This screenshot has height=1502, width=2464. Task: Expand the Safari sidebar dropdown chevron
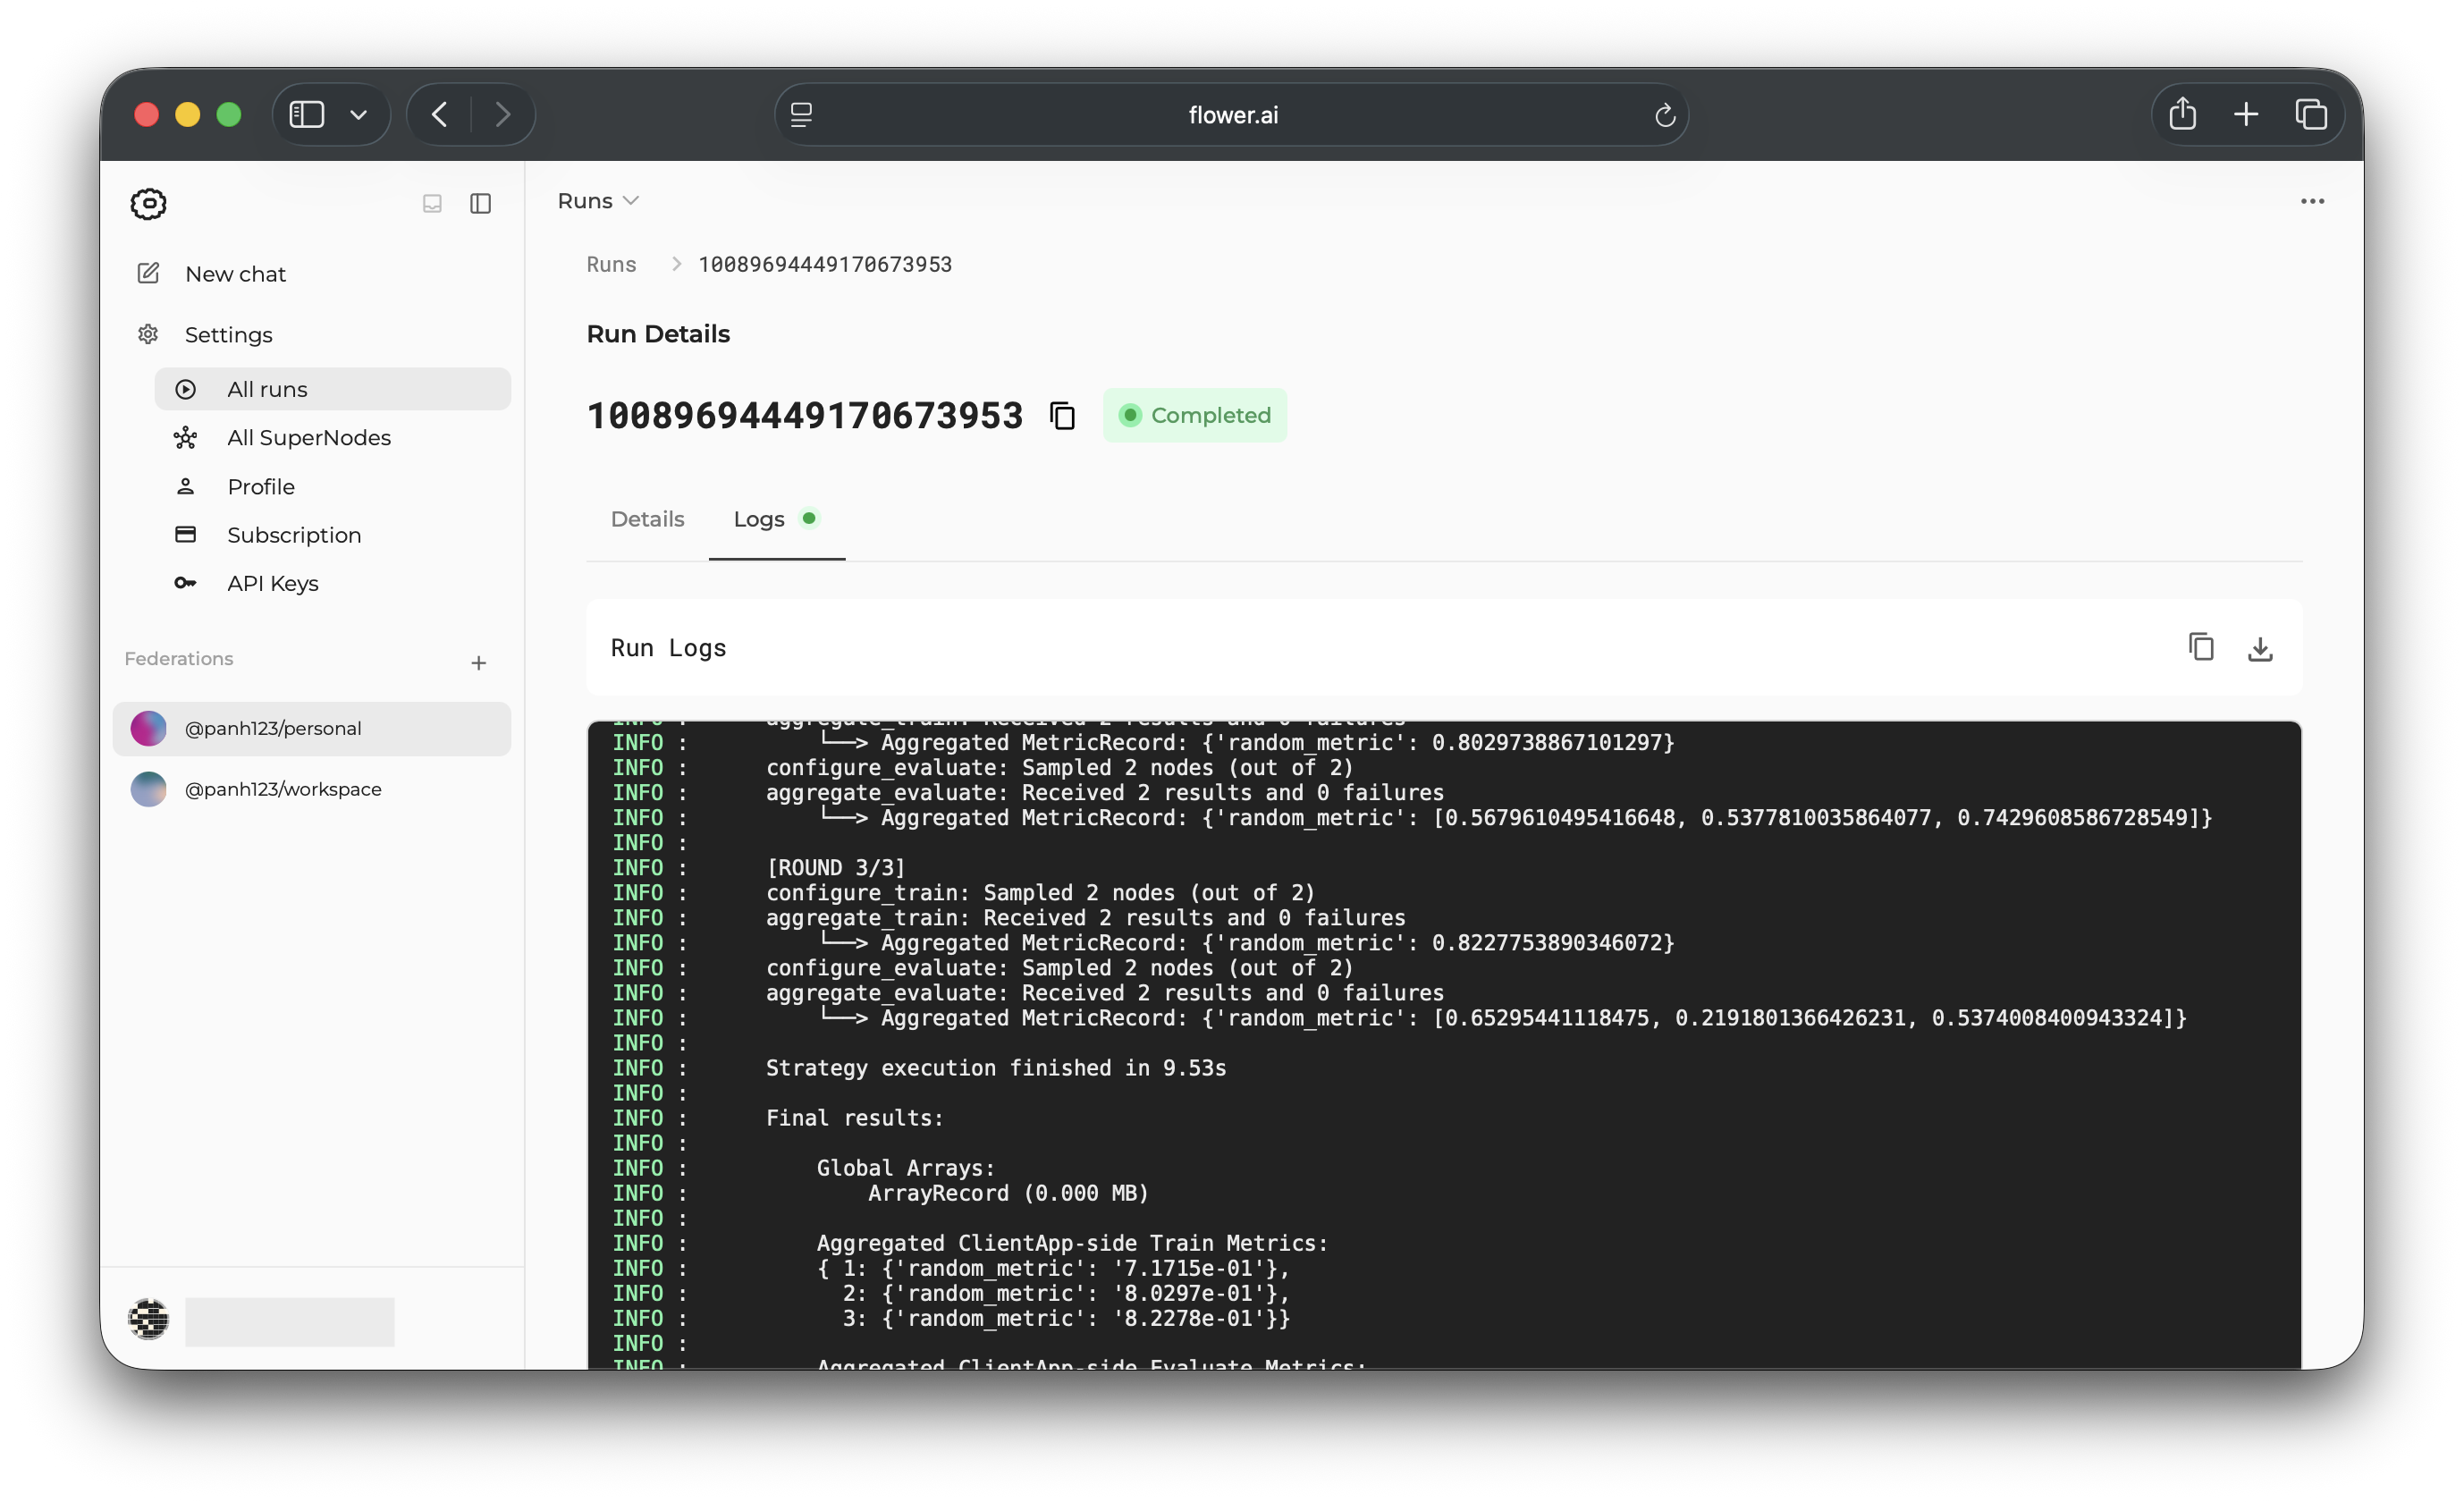click(358, 115)
